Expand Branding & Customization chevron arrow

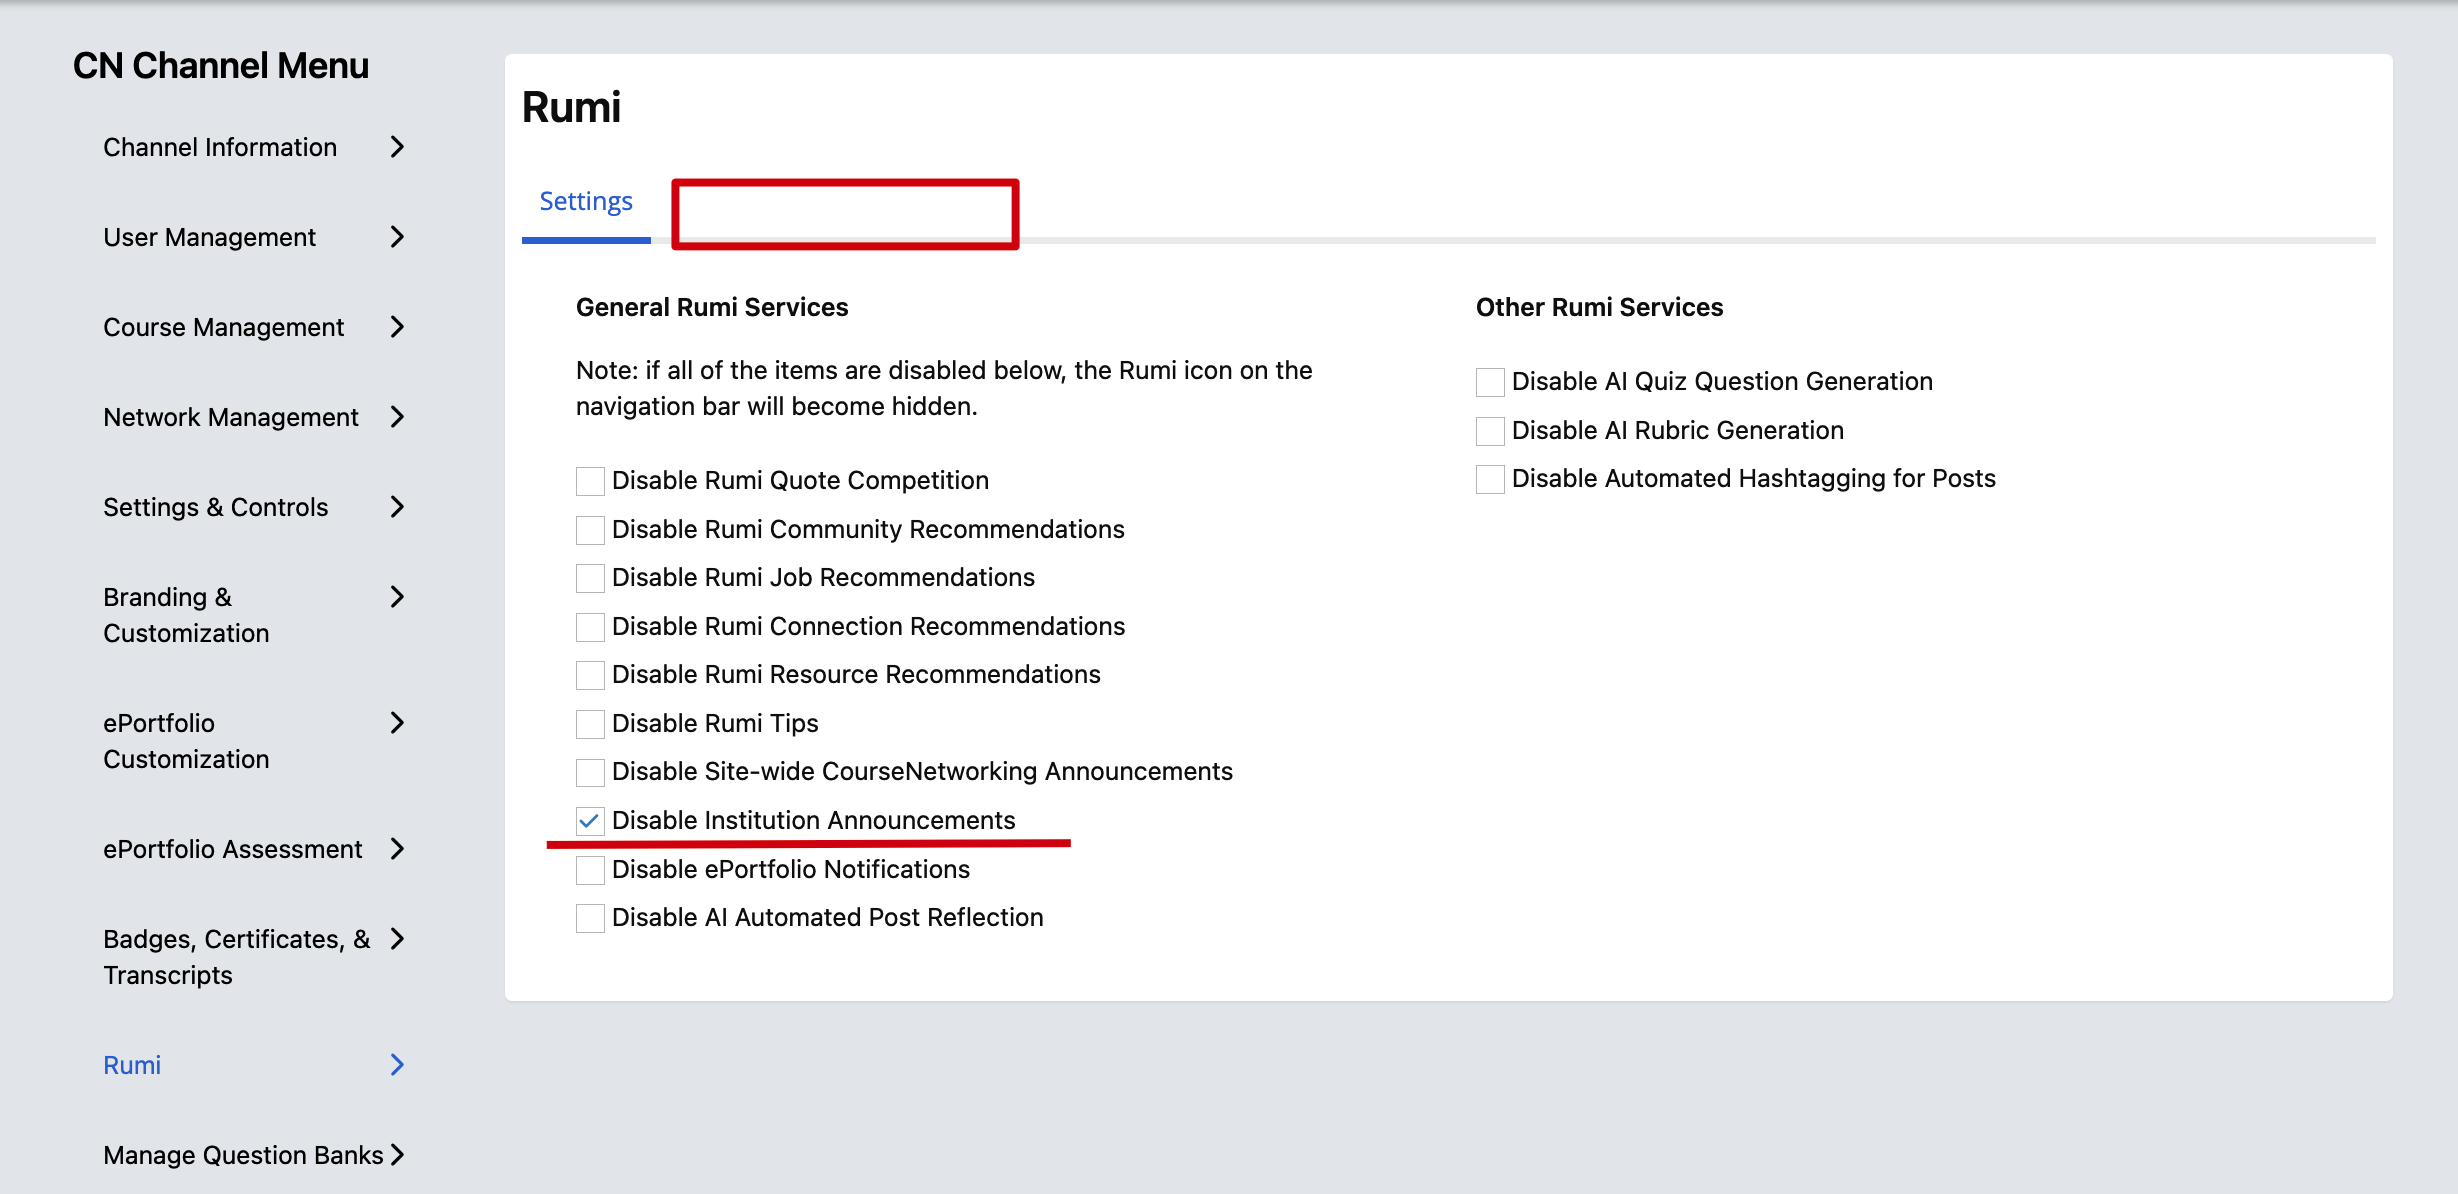[397, 597]
